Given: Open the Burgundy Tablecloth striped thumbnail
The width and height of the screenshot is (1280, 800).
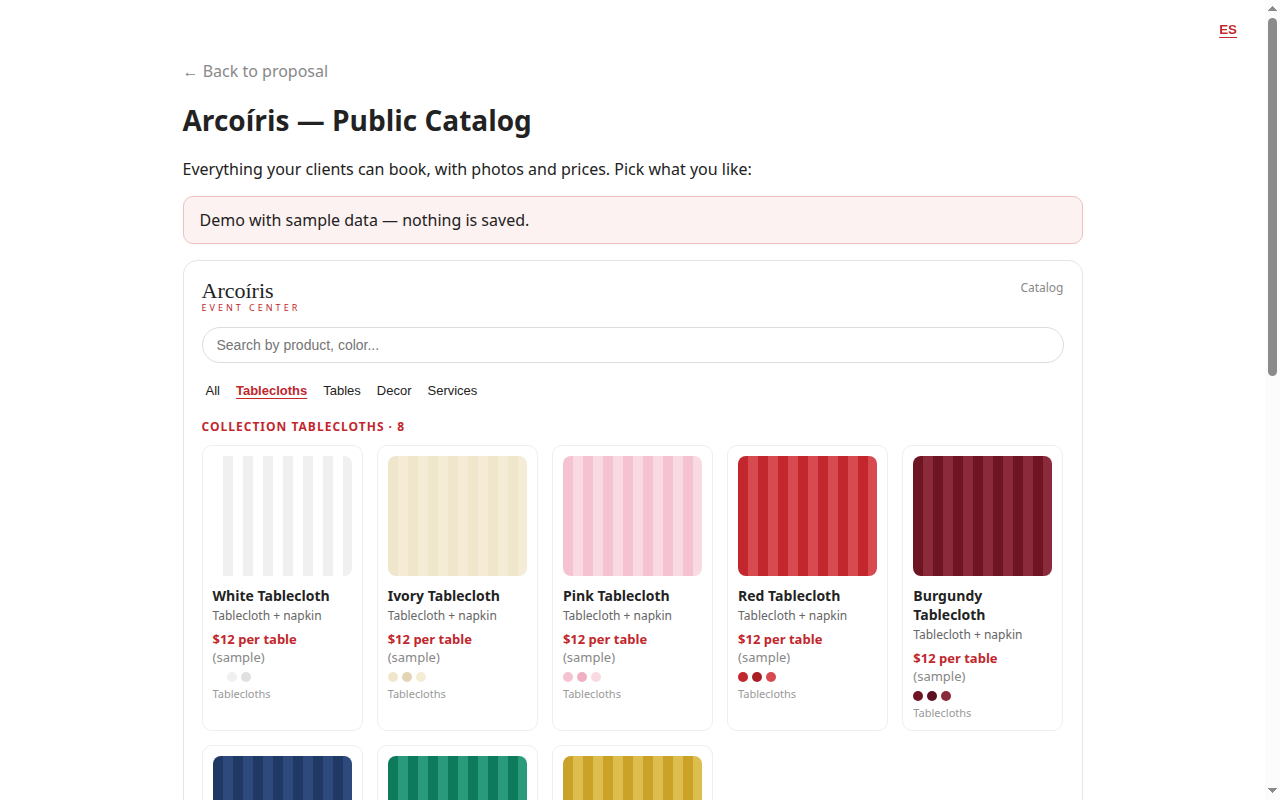Looking at the screenshot, I should 982,516.
